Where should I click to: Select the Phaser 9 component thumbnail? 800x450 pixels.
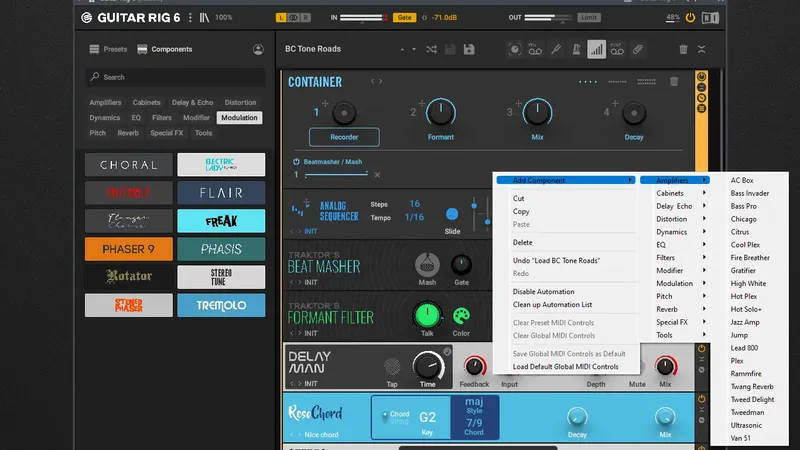pos(129,249)
